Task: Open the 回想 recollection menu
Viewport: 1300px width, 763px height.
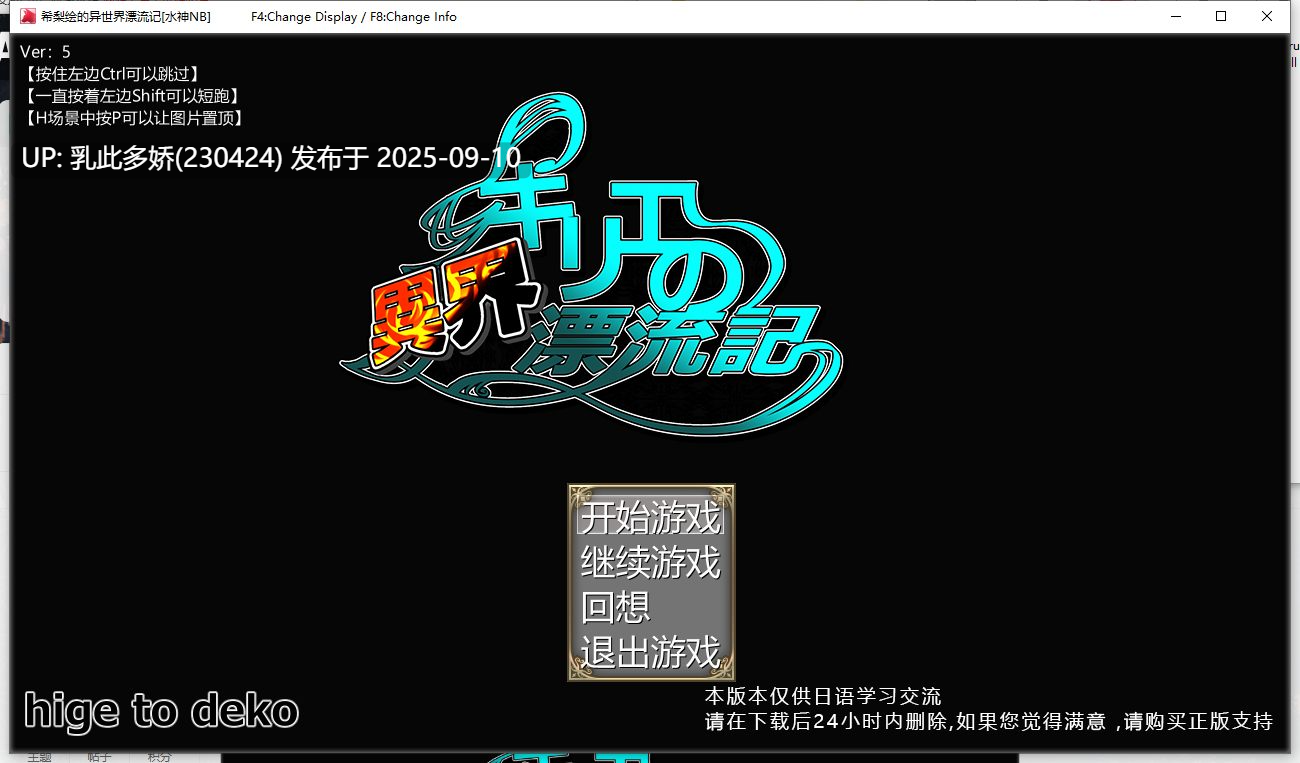Action: pos(616,607)
